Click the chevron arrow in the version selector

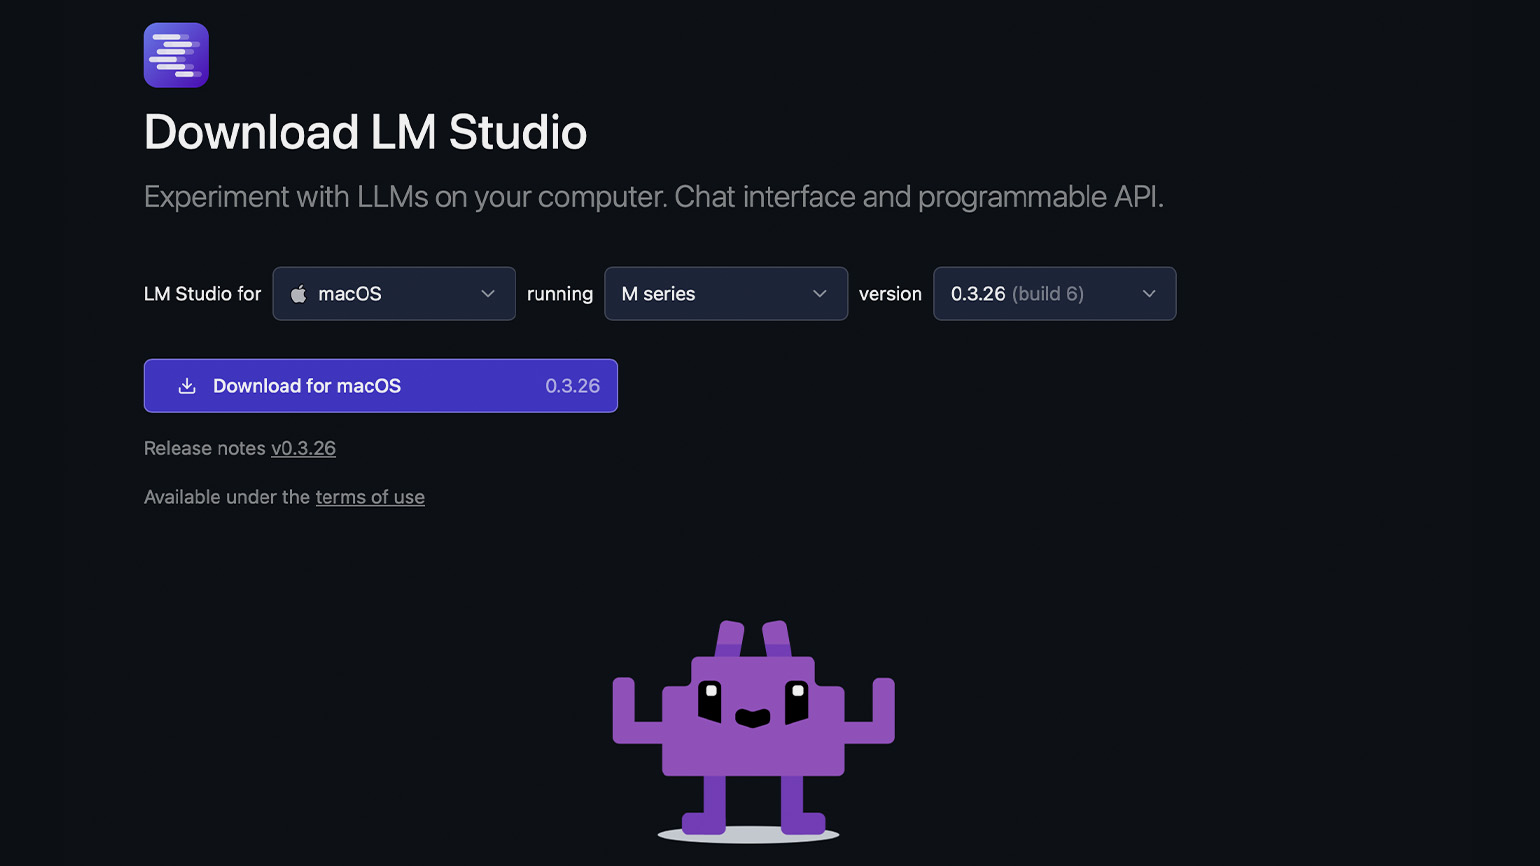point(1149,294)
